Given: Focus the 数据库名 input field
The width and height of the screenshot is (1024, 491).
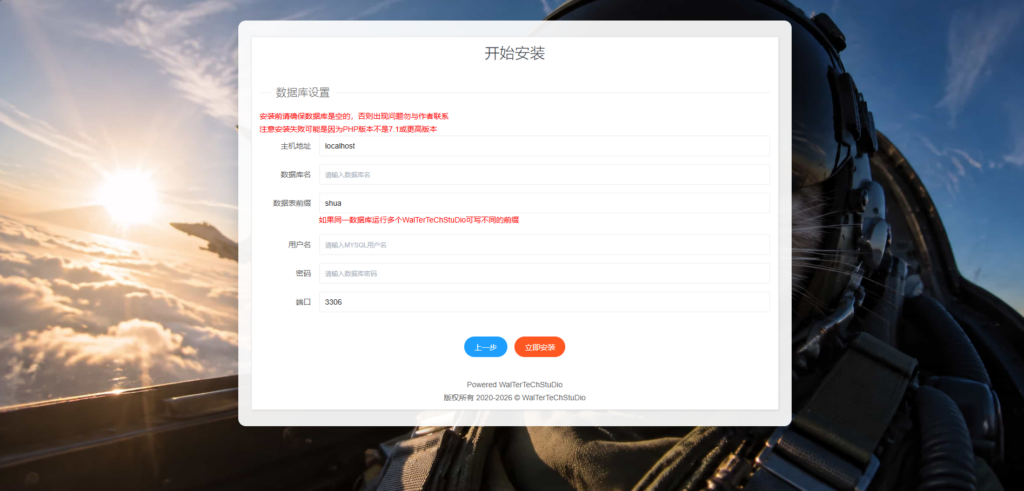Looking at the screenshot, I should (544, 174).
